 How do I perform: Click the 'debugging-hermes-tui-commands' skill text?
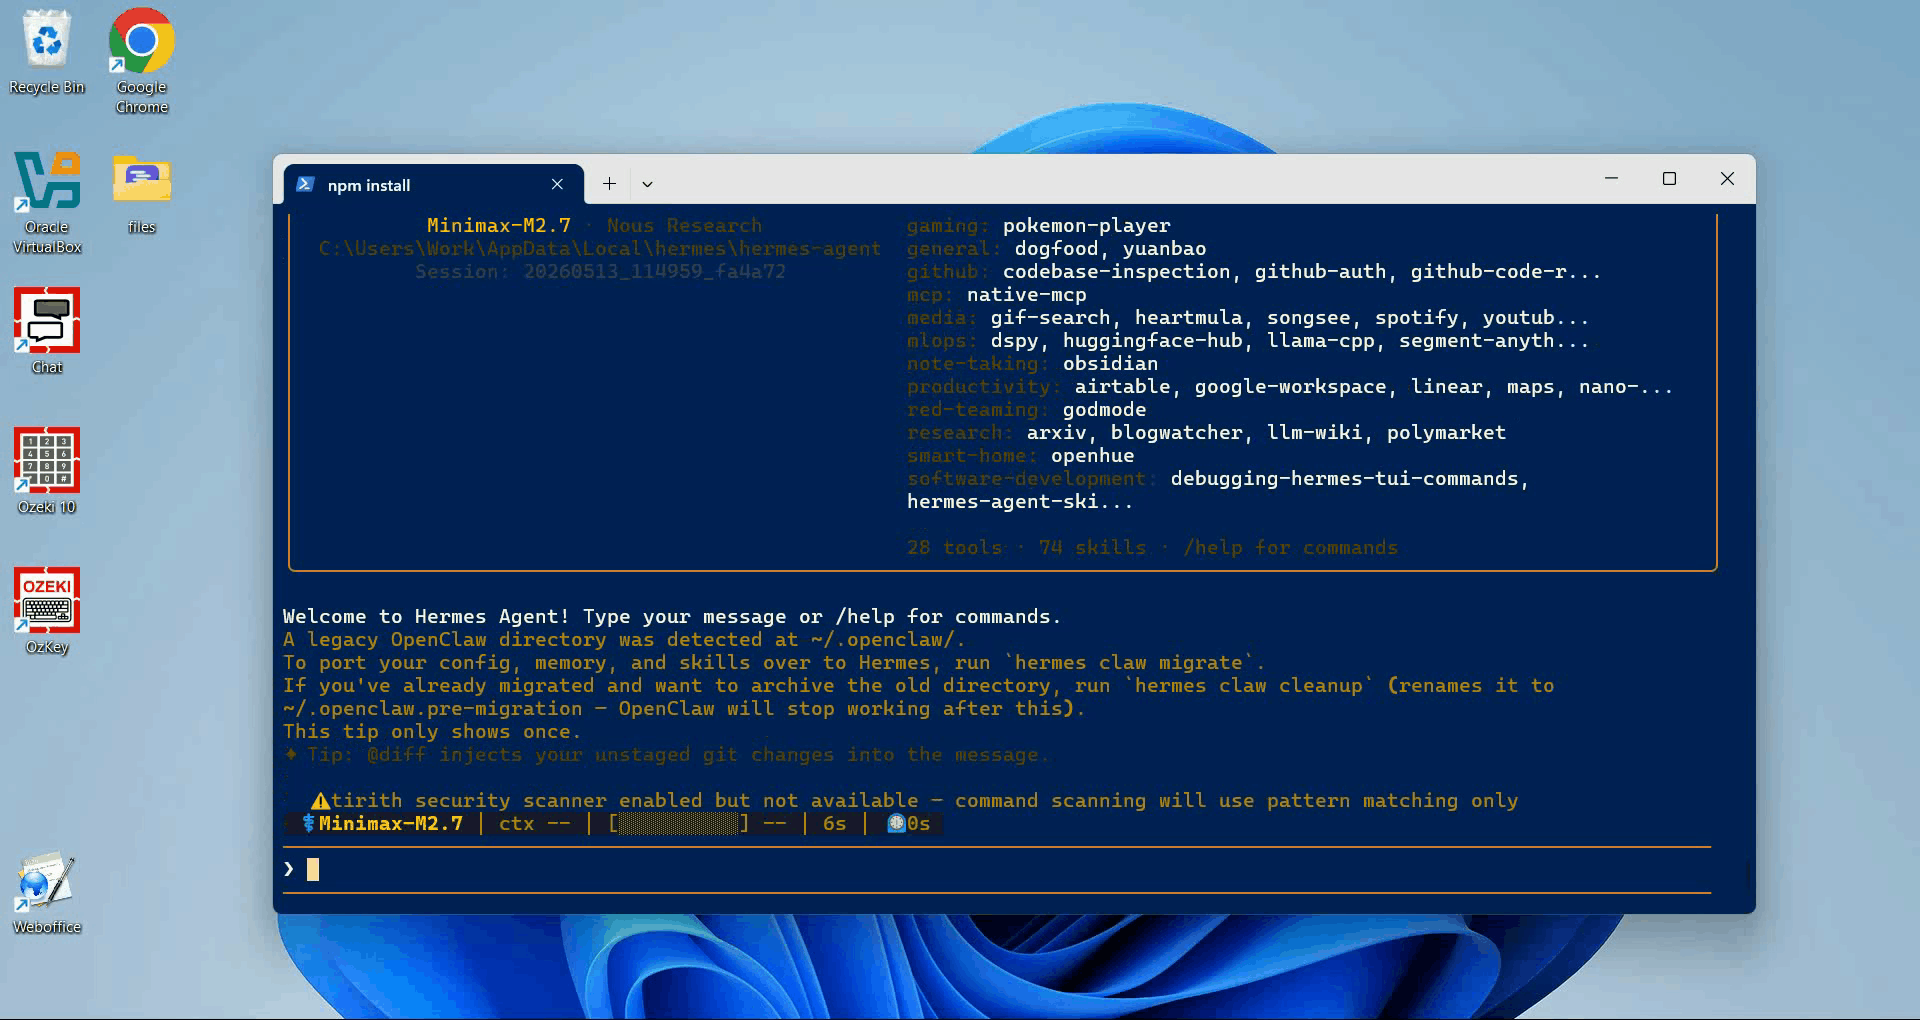[1344, 479]
